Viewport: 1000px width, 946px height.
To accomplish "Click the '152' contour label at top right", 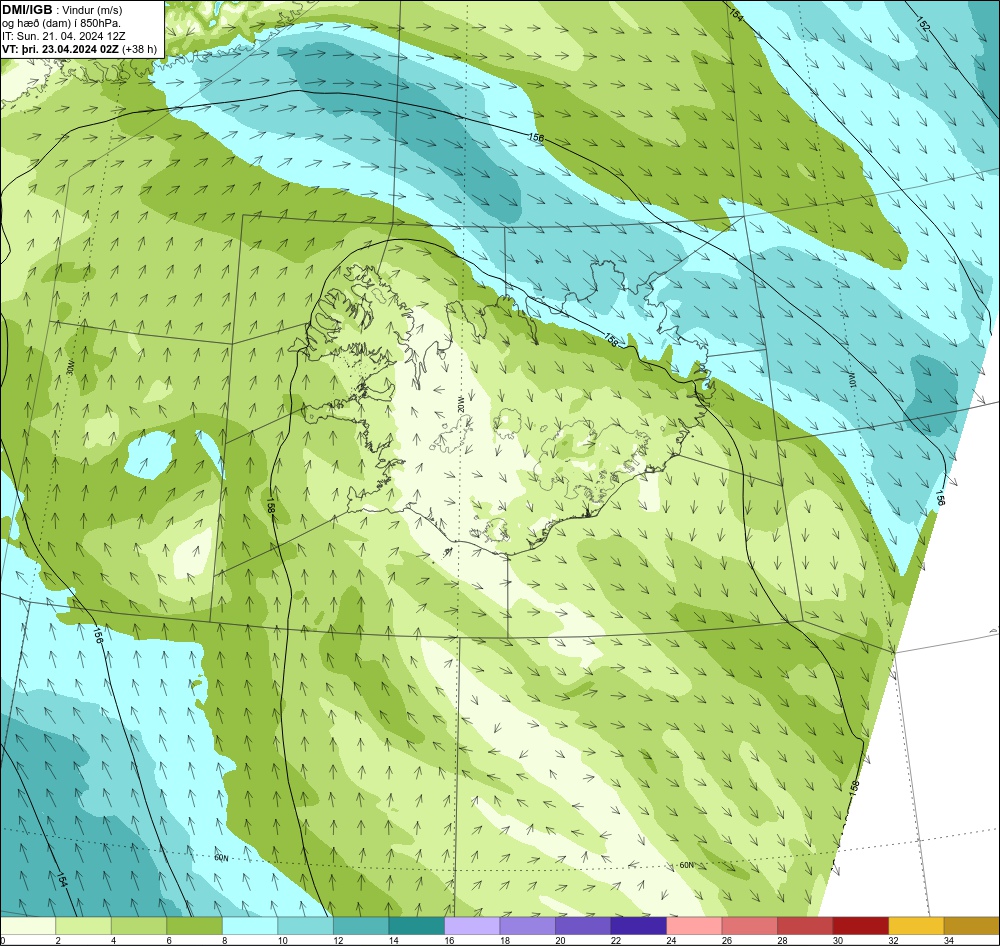I will (x=924, y=25).
